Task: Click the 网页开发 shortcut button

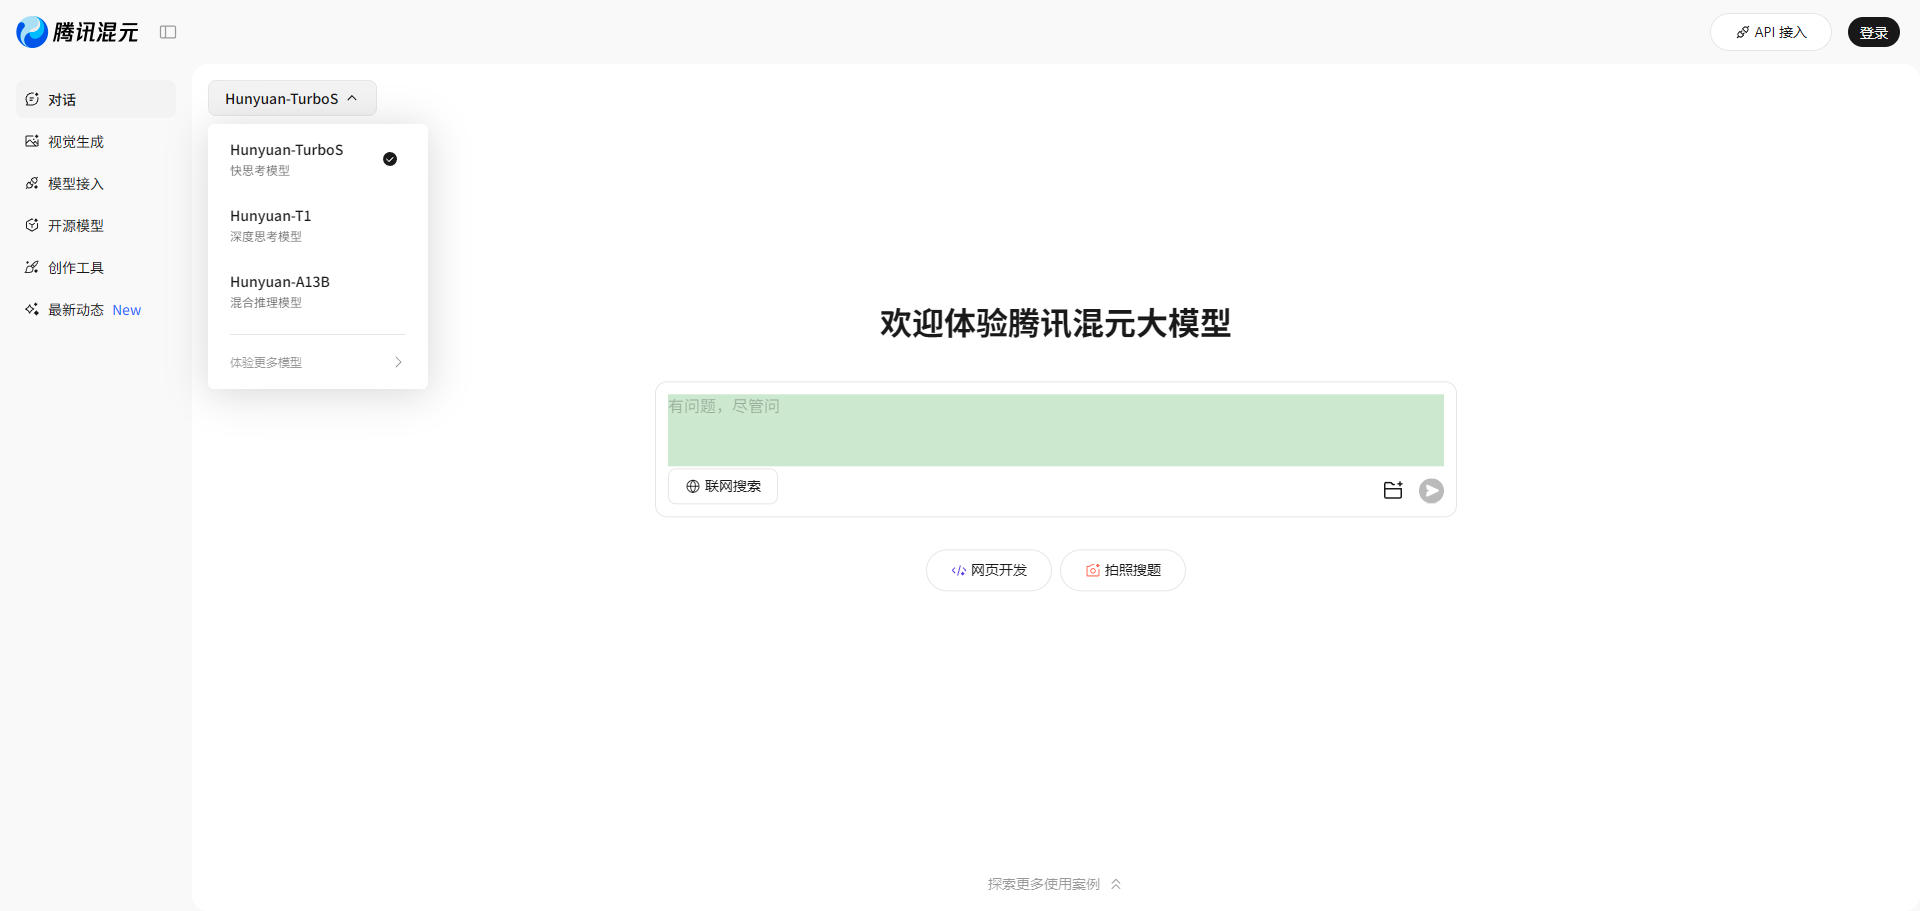Action: [x=988, y=570]
